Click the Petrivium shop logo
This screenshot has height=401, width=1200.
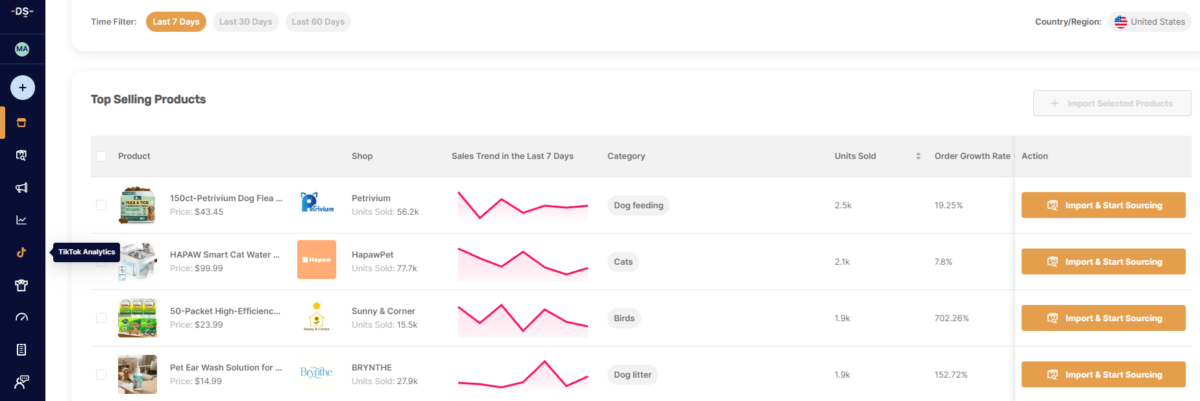317,204
